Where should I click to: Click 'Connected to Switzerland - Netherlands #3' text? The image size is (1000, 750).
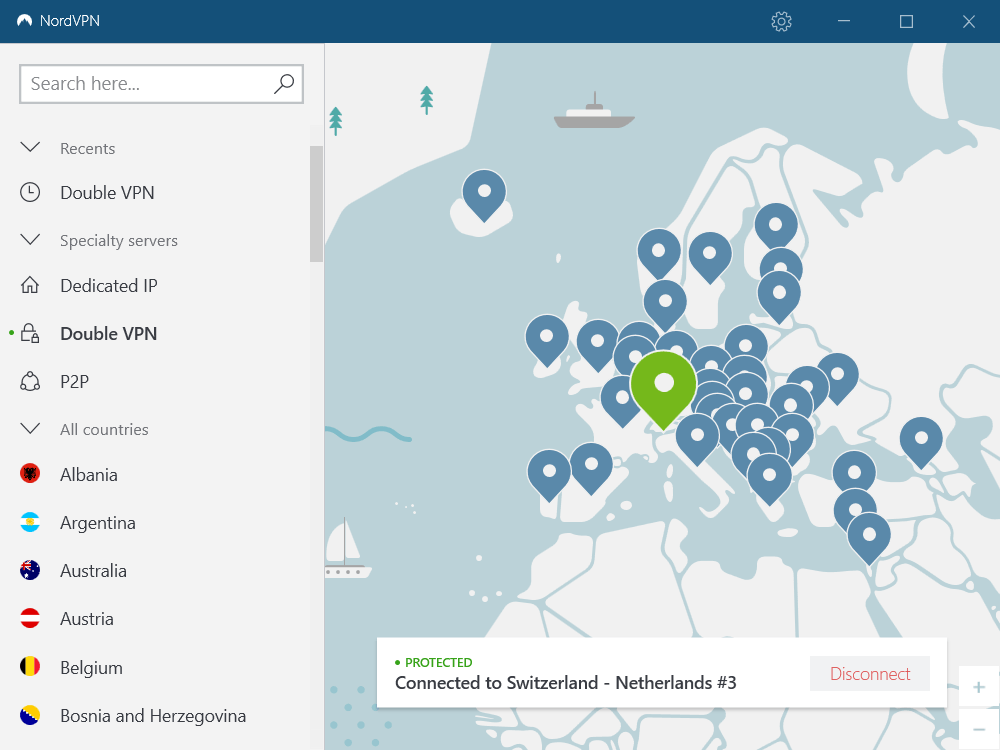pos(566,682)
